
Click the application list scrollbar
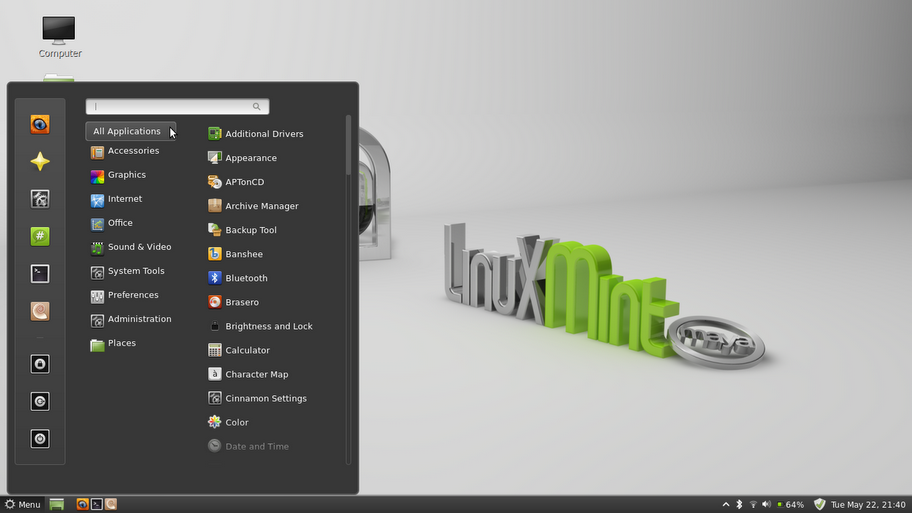348,145
